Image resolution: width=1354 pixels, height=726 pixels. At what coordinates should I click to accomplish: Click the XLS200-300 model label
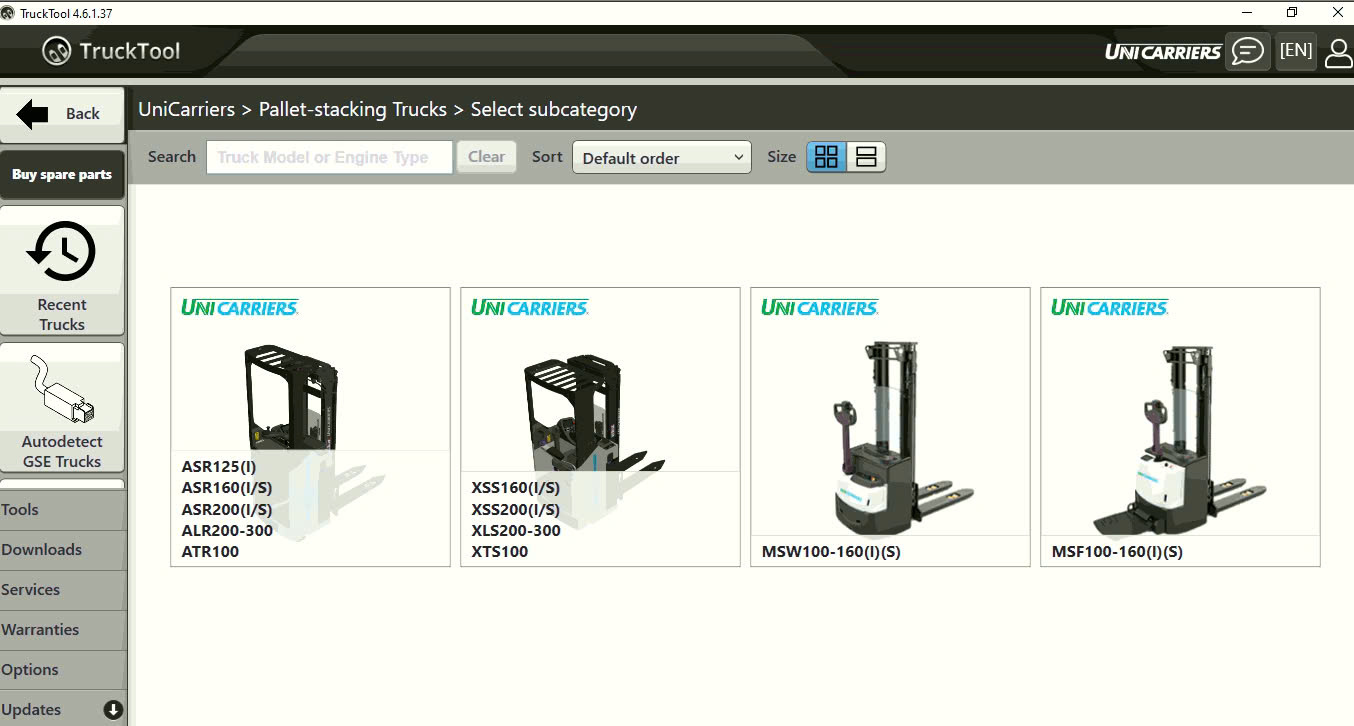tap(516, 531)
